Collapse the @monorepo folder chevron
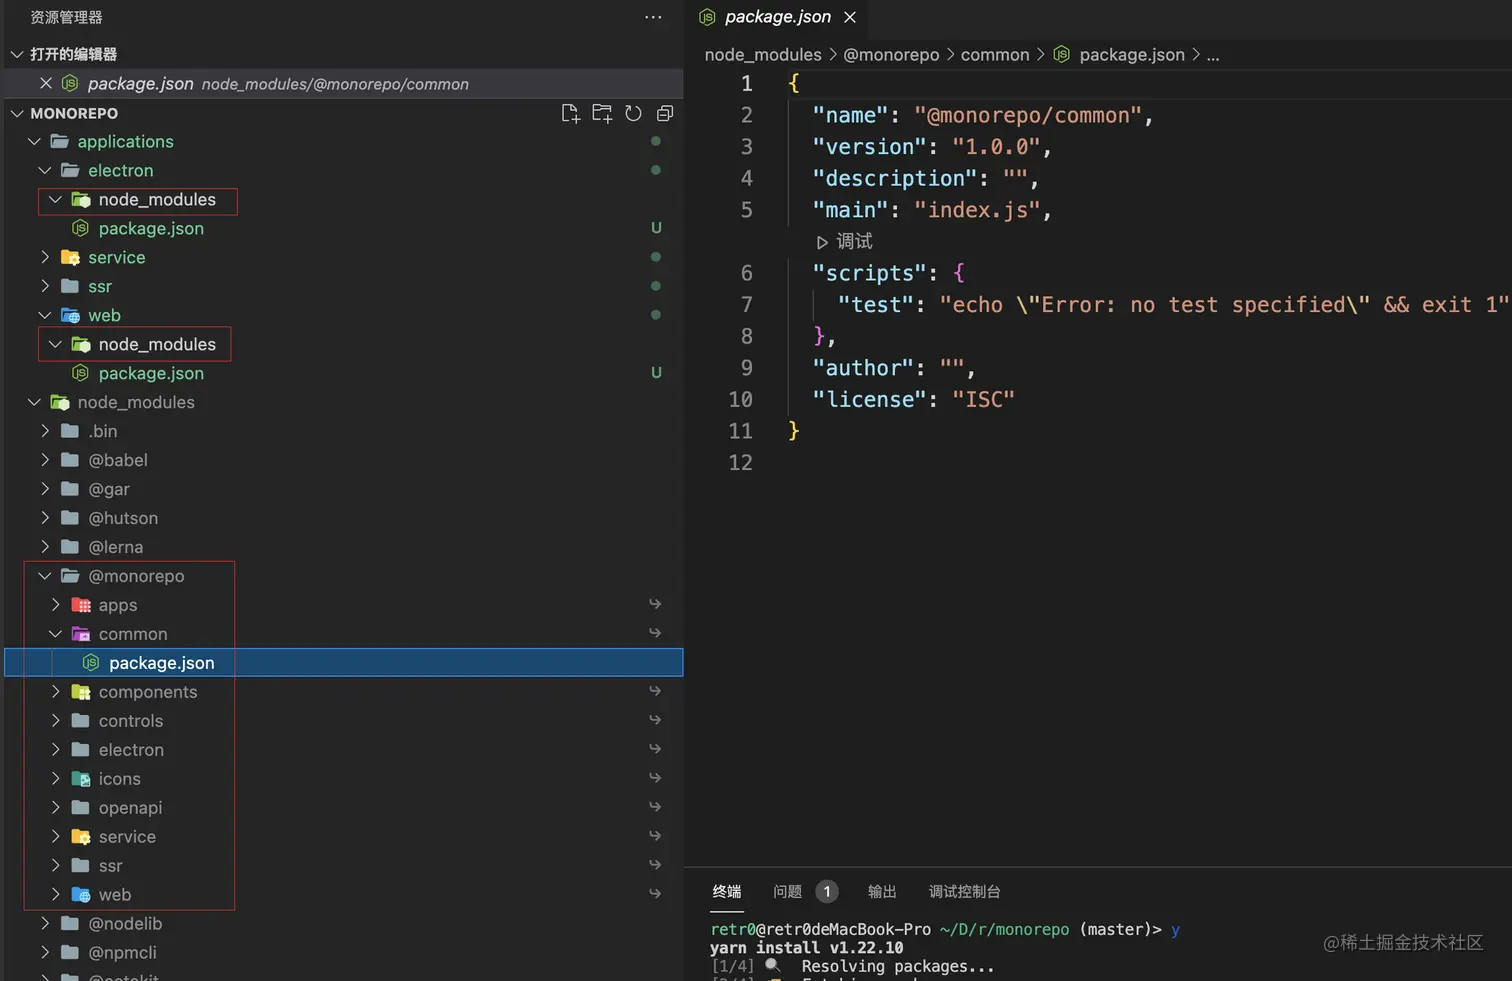Viewport: 1512px width, 981px height. 45,576
